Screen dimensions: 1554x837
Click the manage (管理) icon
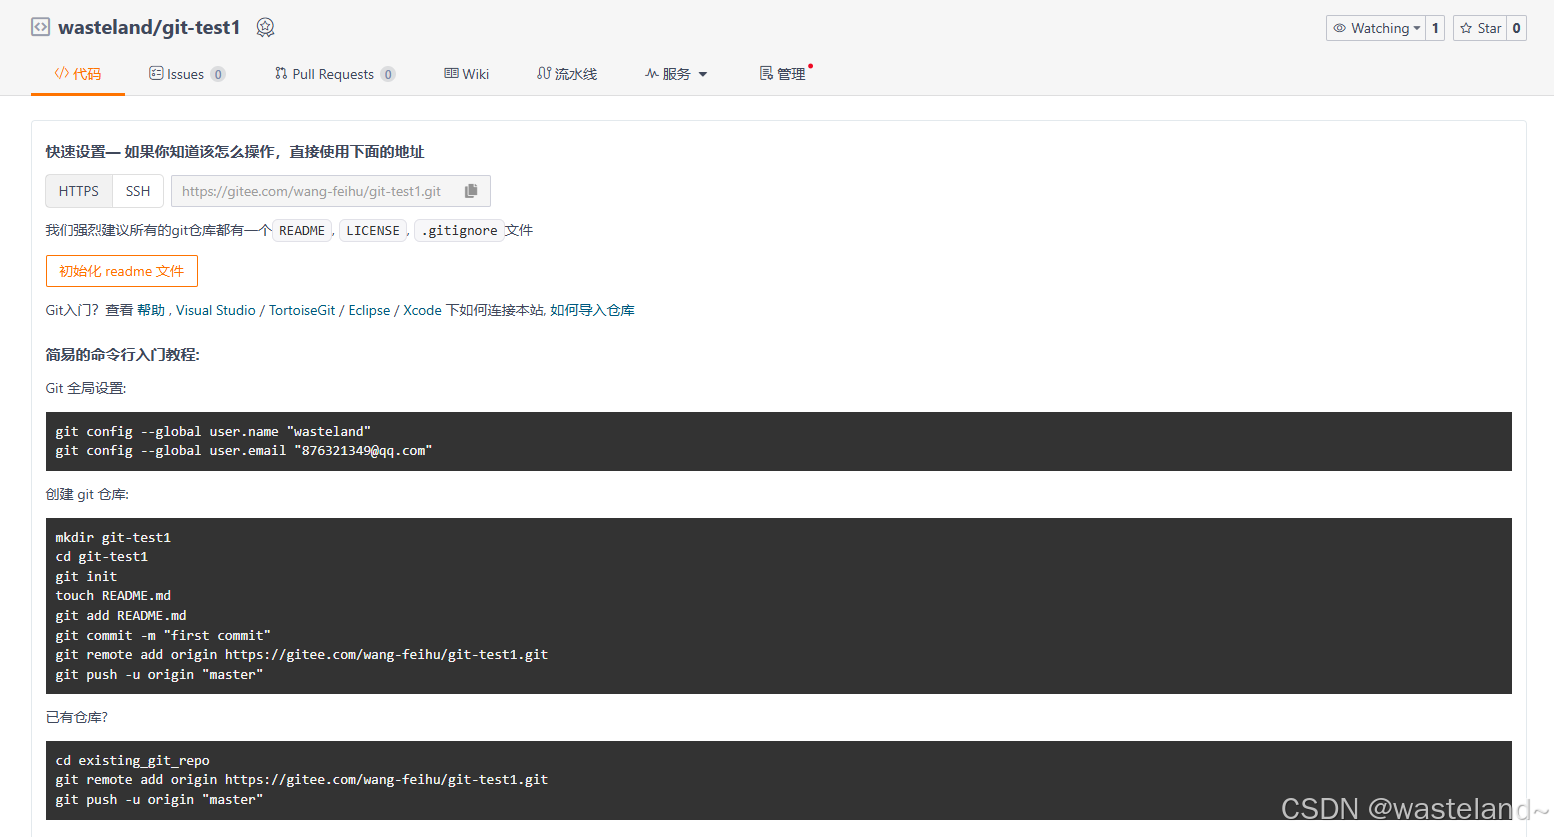click(x=766, y=73)
